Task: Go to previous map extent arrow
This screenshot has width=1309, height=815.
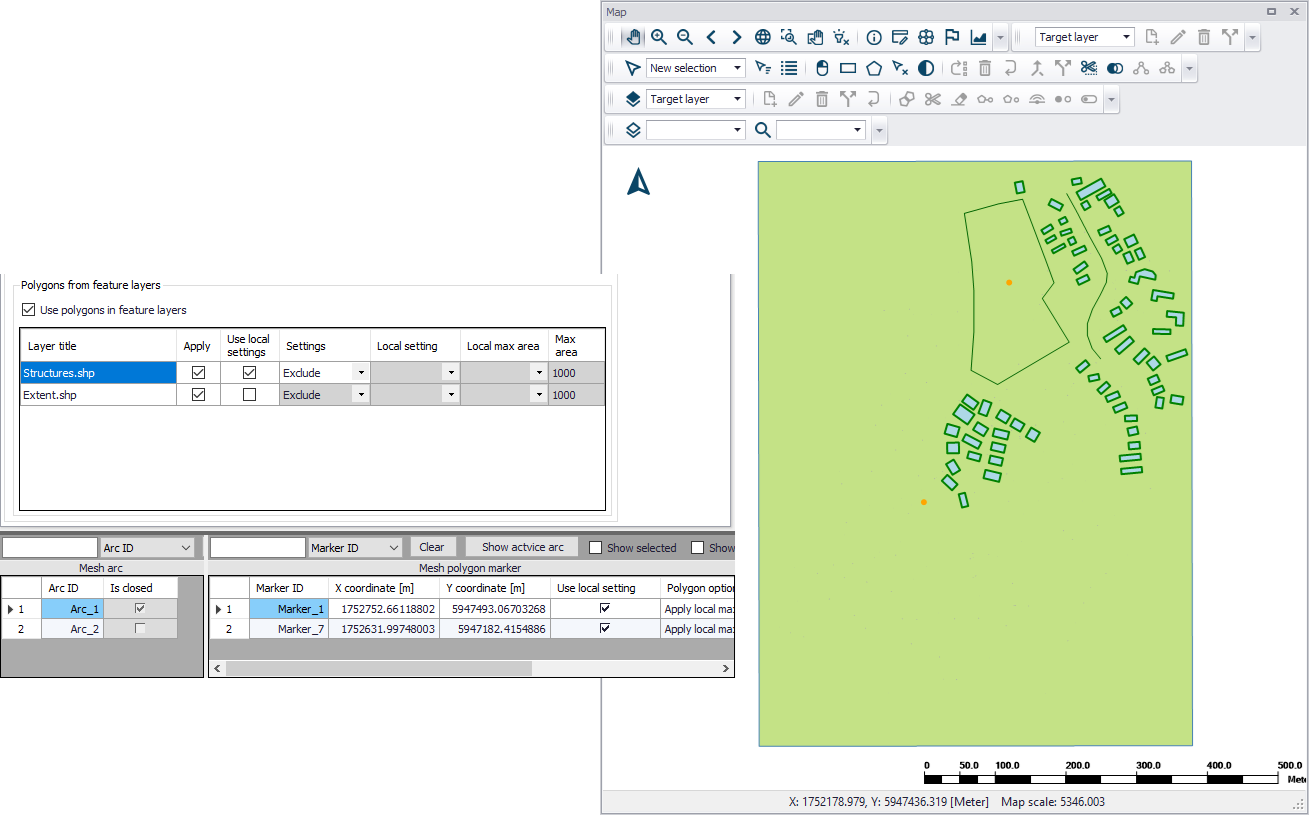Action: (711, 37)
